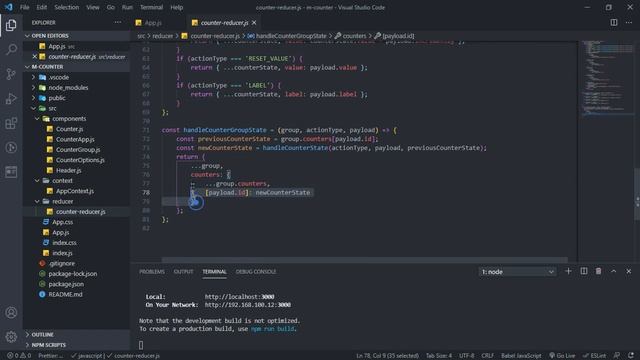The image size is (640, 360).
Task: Open the Run and Debug view
Action: 11,98
